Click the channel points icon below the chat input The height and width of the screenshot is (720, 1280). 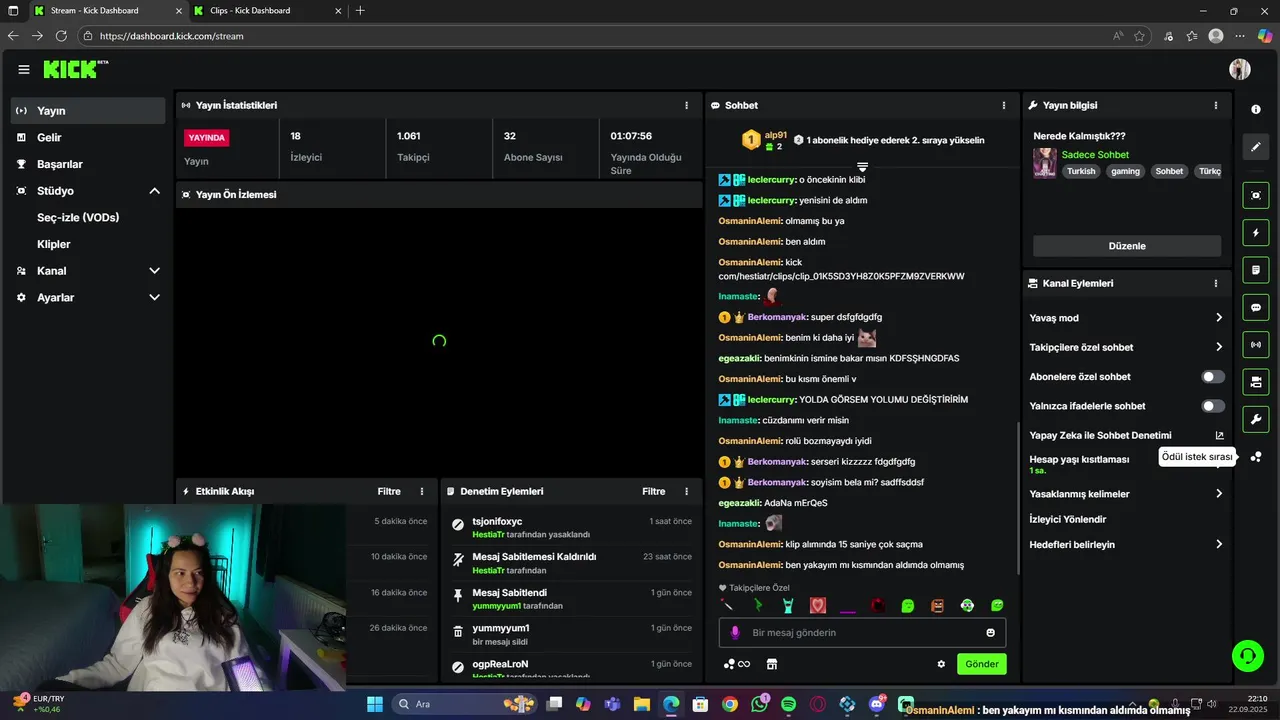coord(736,664)
